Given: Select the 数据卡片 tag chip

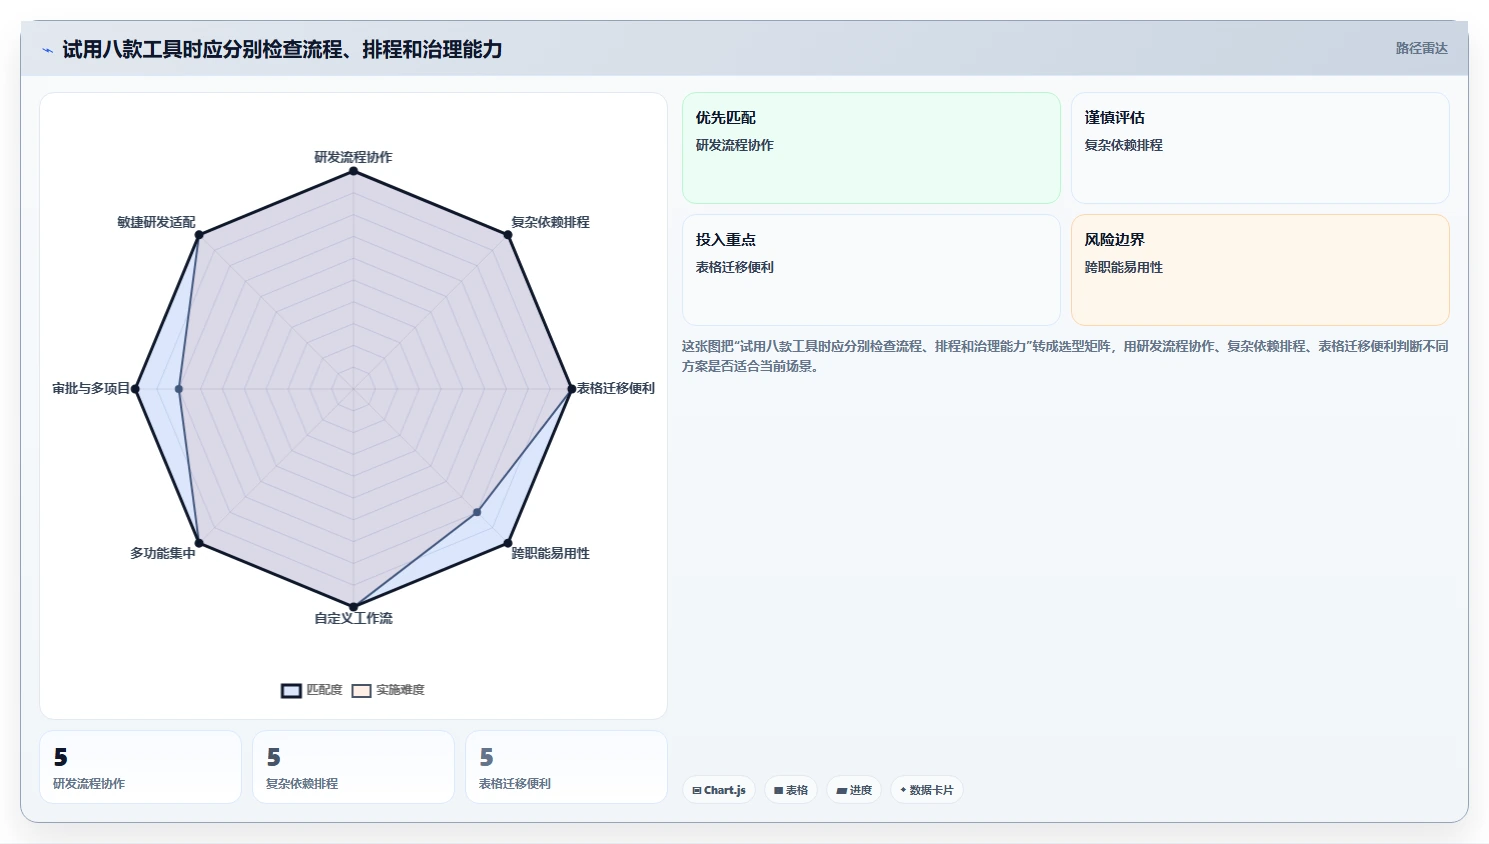Looking at the screenshot, I should click(927, 790).
